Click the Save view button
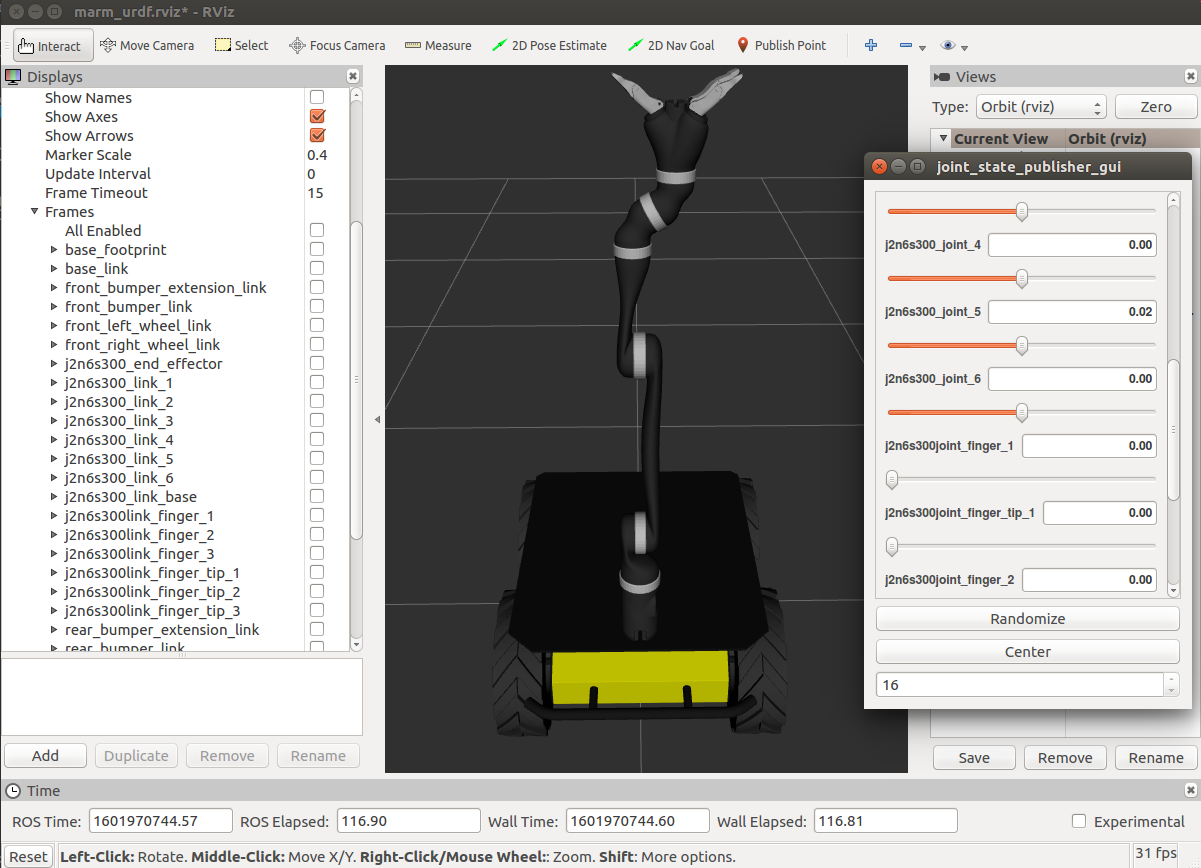The height and width of the screenshot is (868, 1201). [x=974, y=758]
